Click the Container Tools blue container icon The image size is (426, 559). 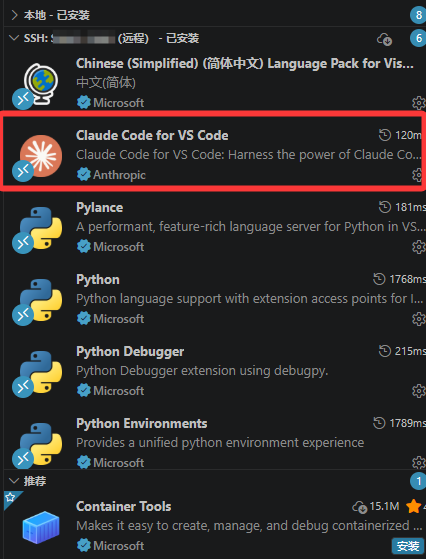tap(41, 527)
